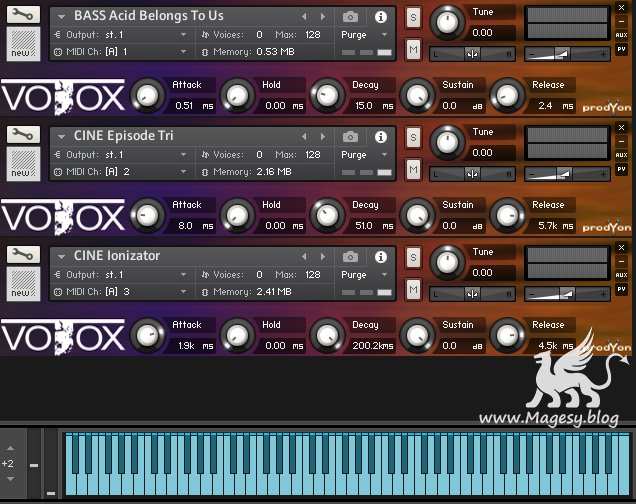Screen dimensions: 636x504
Task: Mute the BASS Acid Belongs To Us instrument
Action: [413, 49]
